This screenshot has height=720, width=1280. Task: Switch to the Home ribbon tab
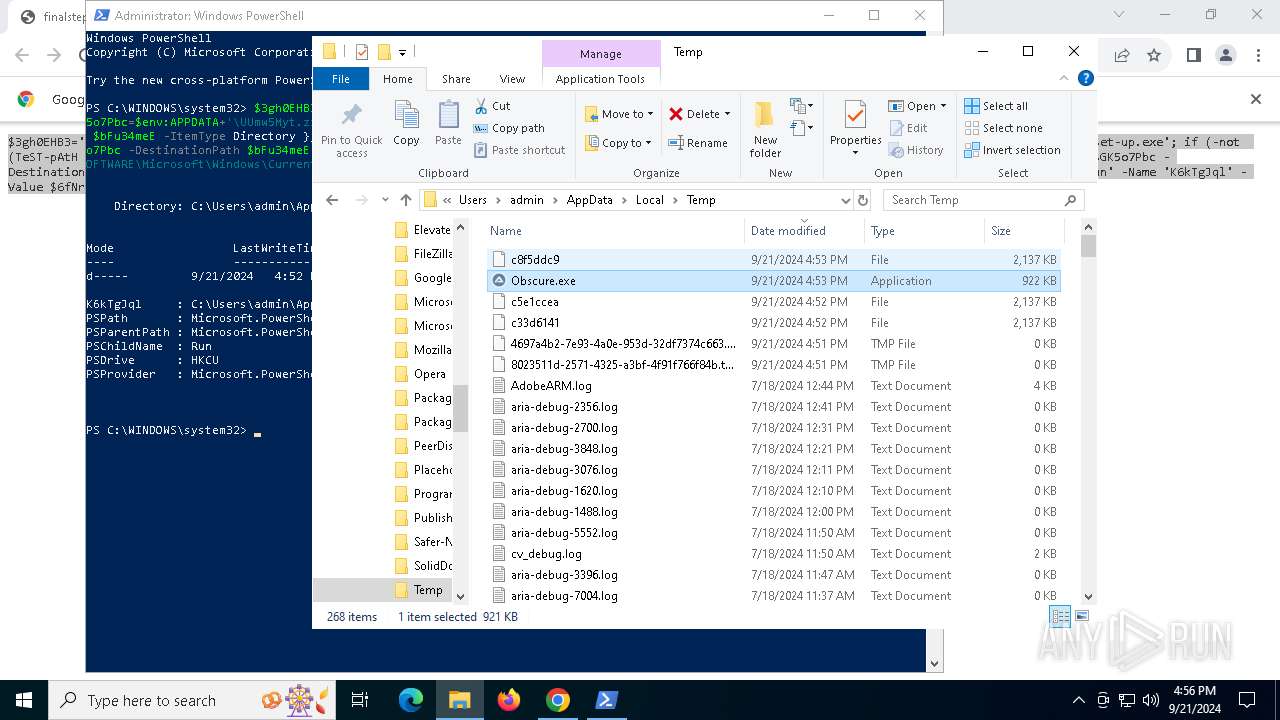(x=397, y=79)
